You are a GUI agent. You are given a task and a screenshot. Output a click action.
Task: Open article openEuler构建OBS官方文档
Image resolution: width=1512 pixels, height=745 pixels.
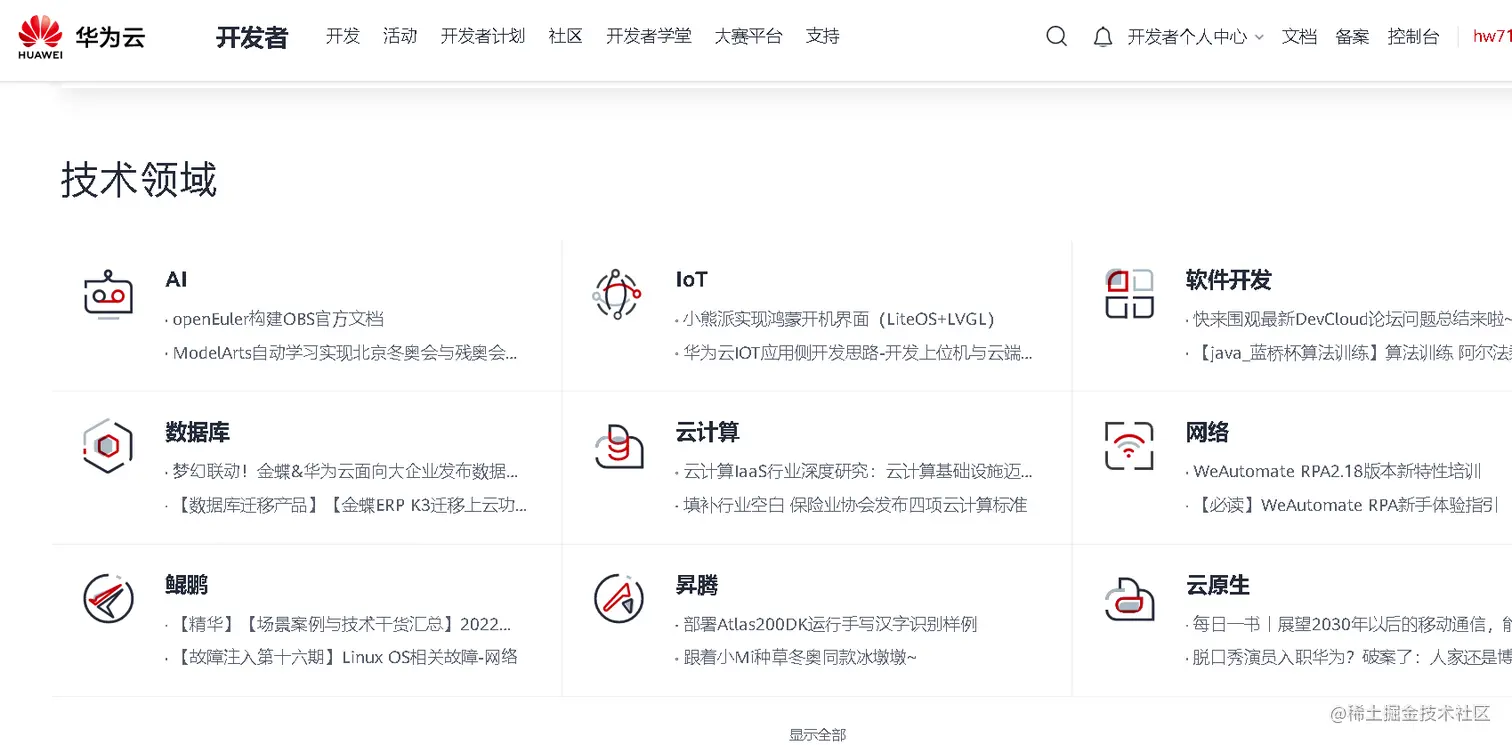[x=278, y=319]
